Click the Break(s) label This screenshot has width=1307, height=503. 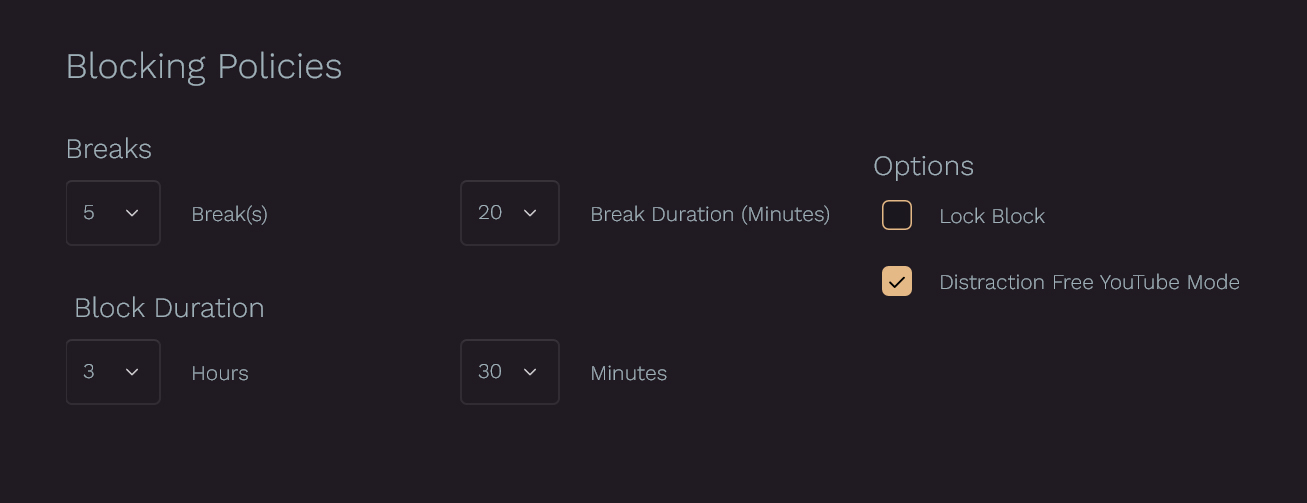click(229, 214)
